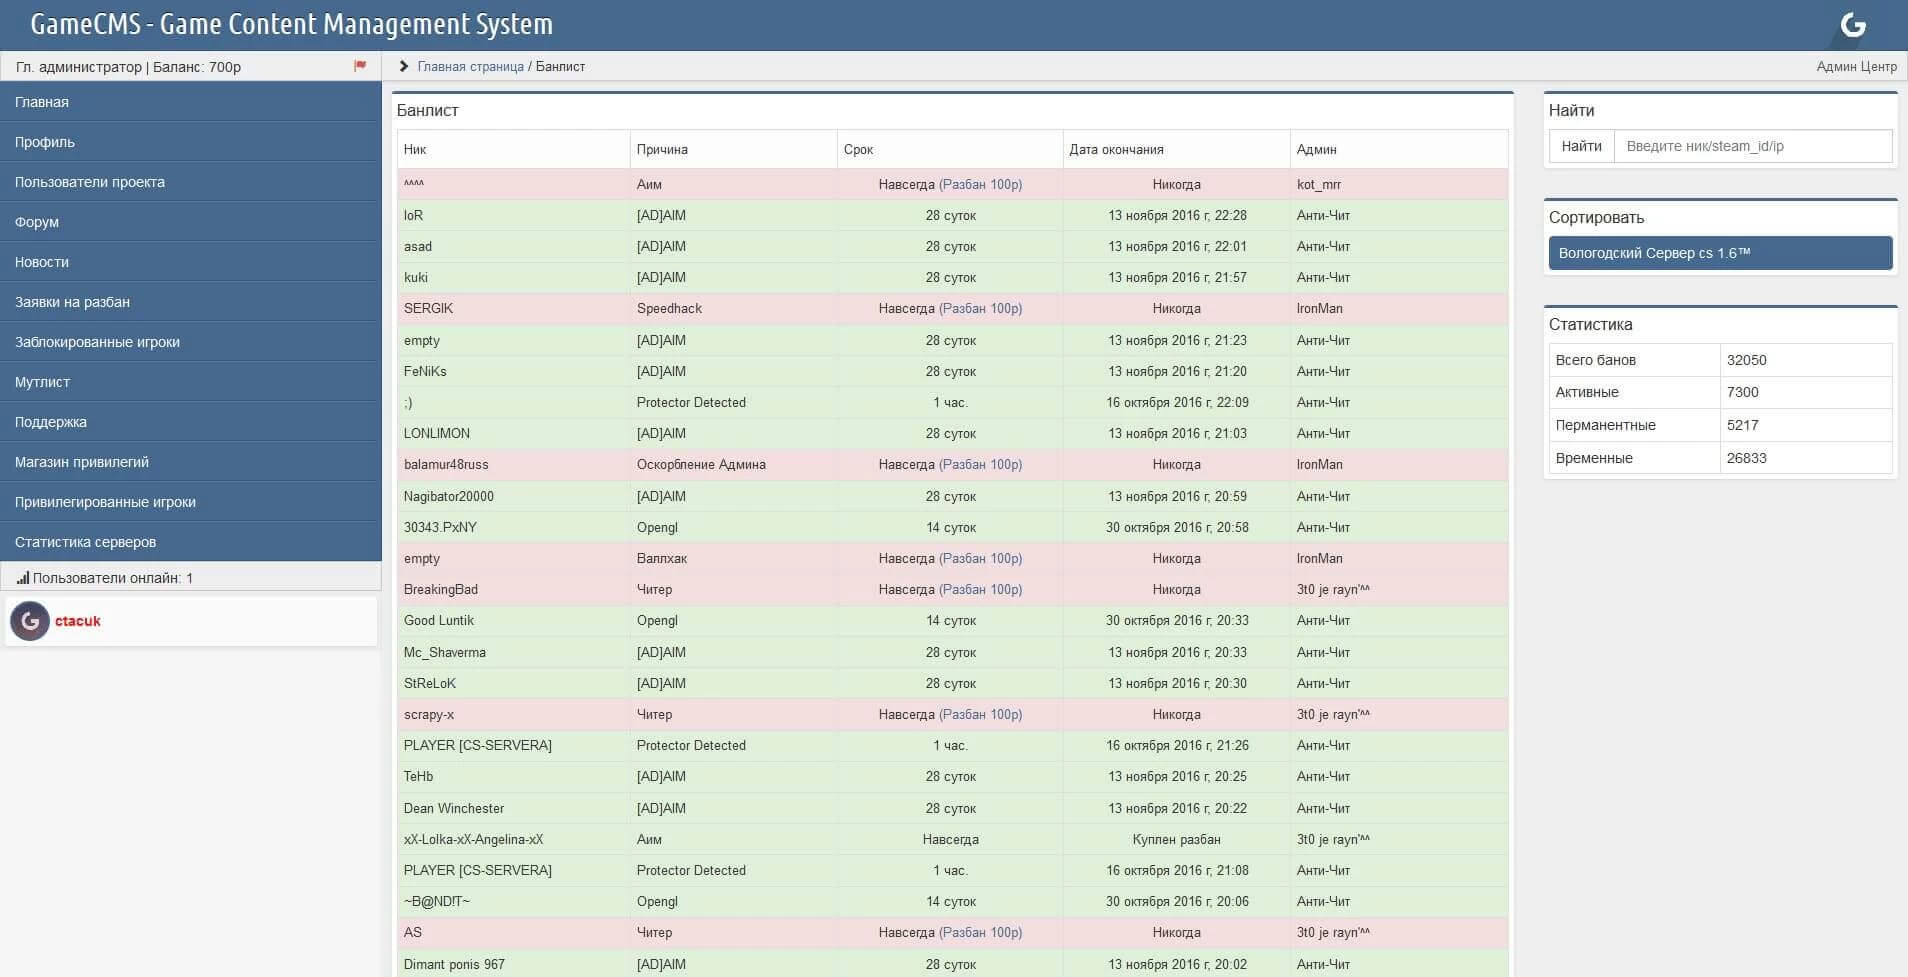Open Заблокированные игроки sidebar item
The image size is (1908, 977).
point(97,342)
